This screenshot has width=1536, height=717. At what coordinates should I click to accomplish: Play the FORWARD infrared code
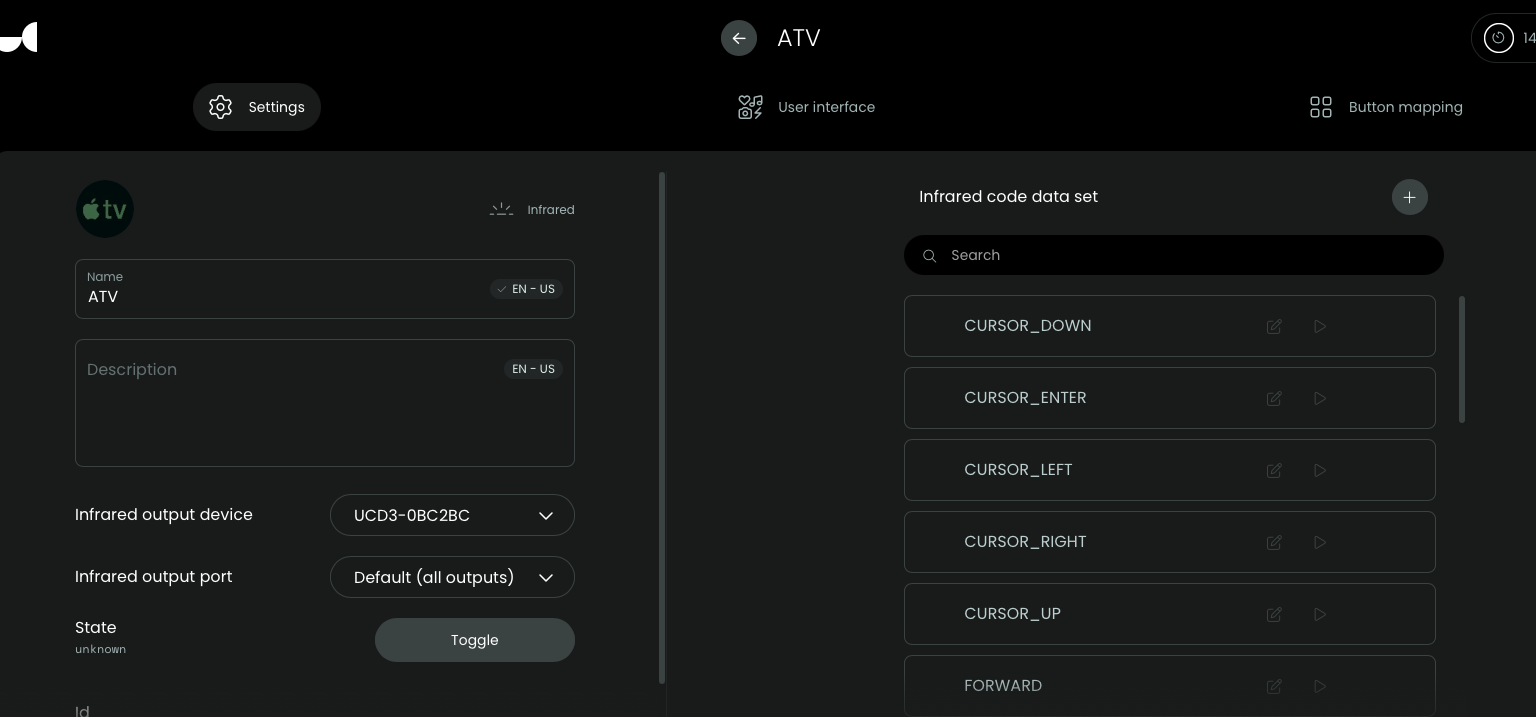(1320, 686)
